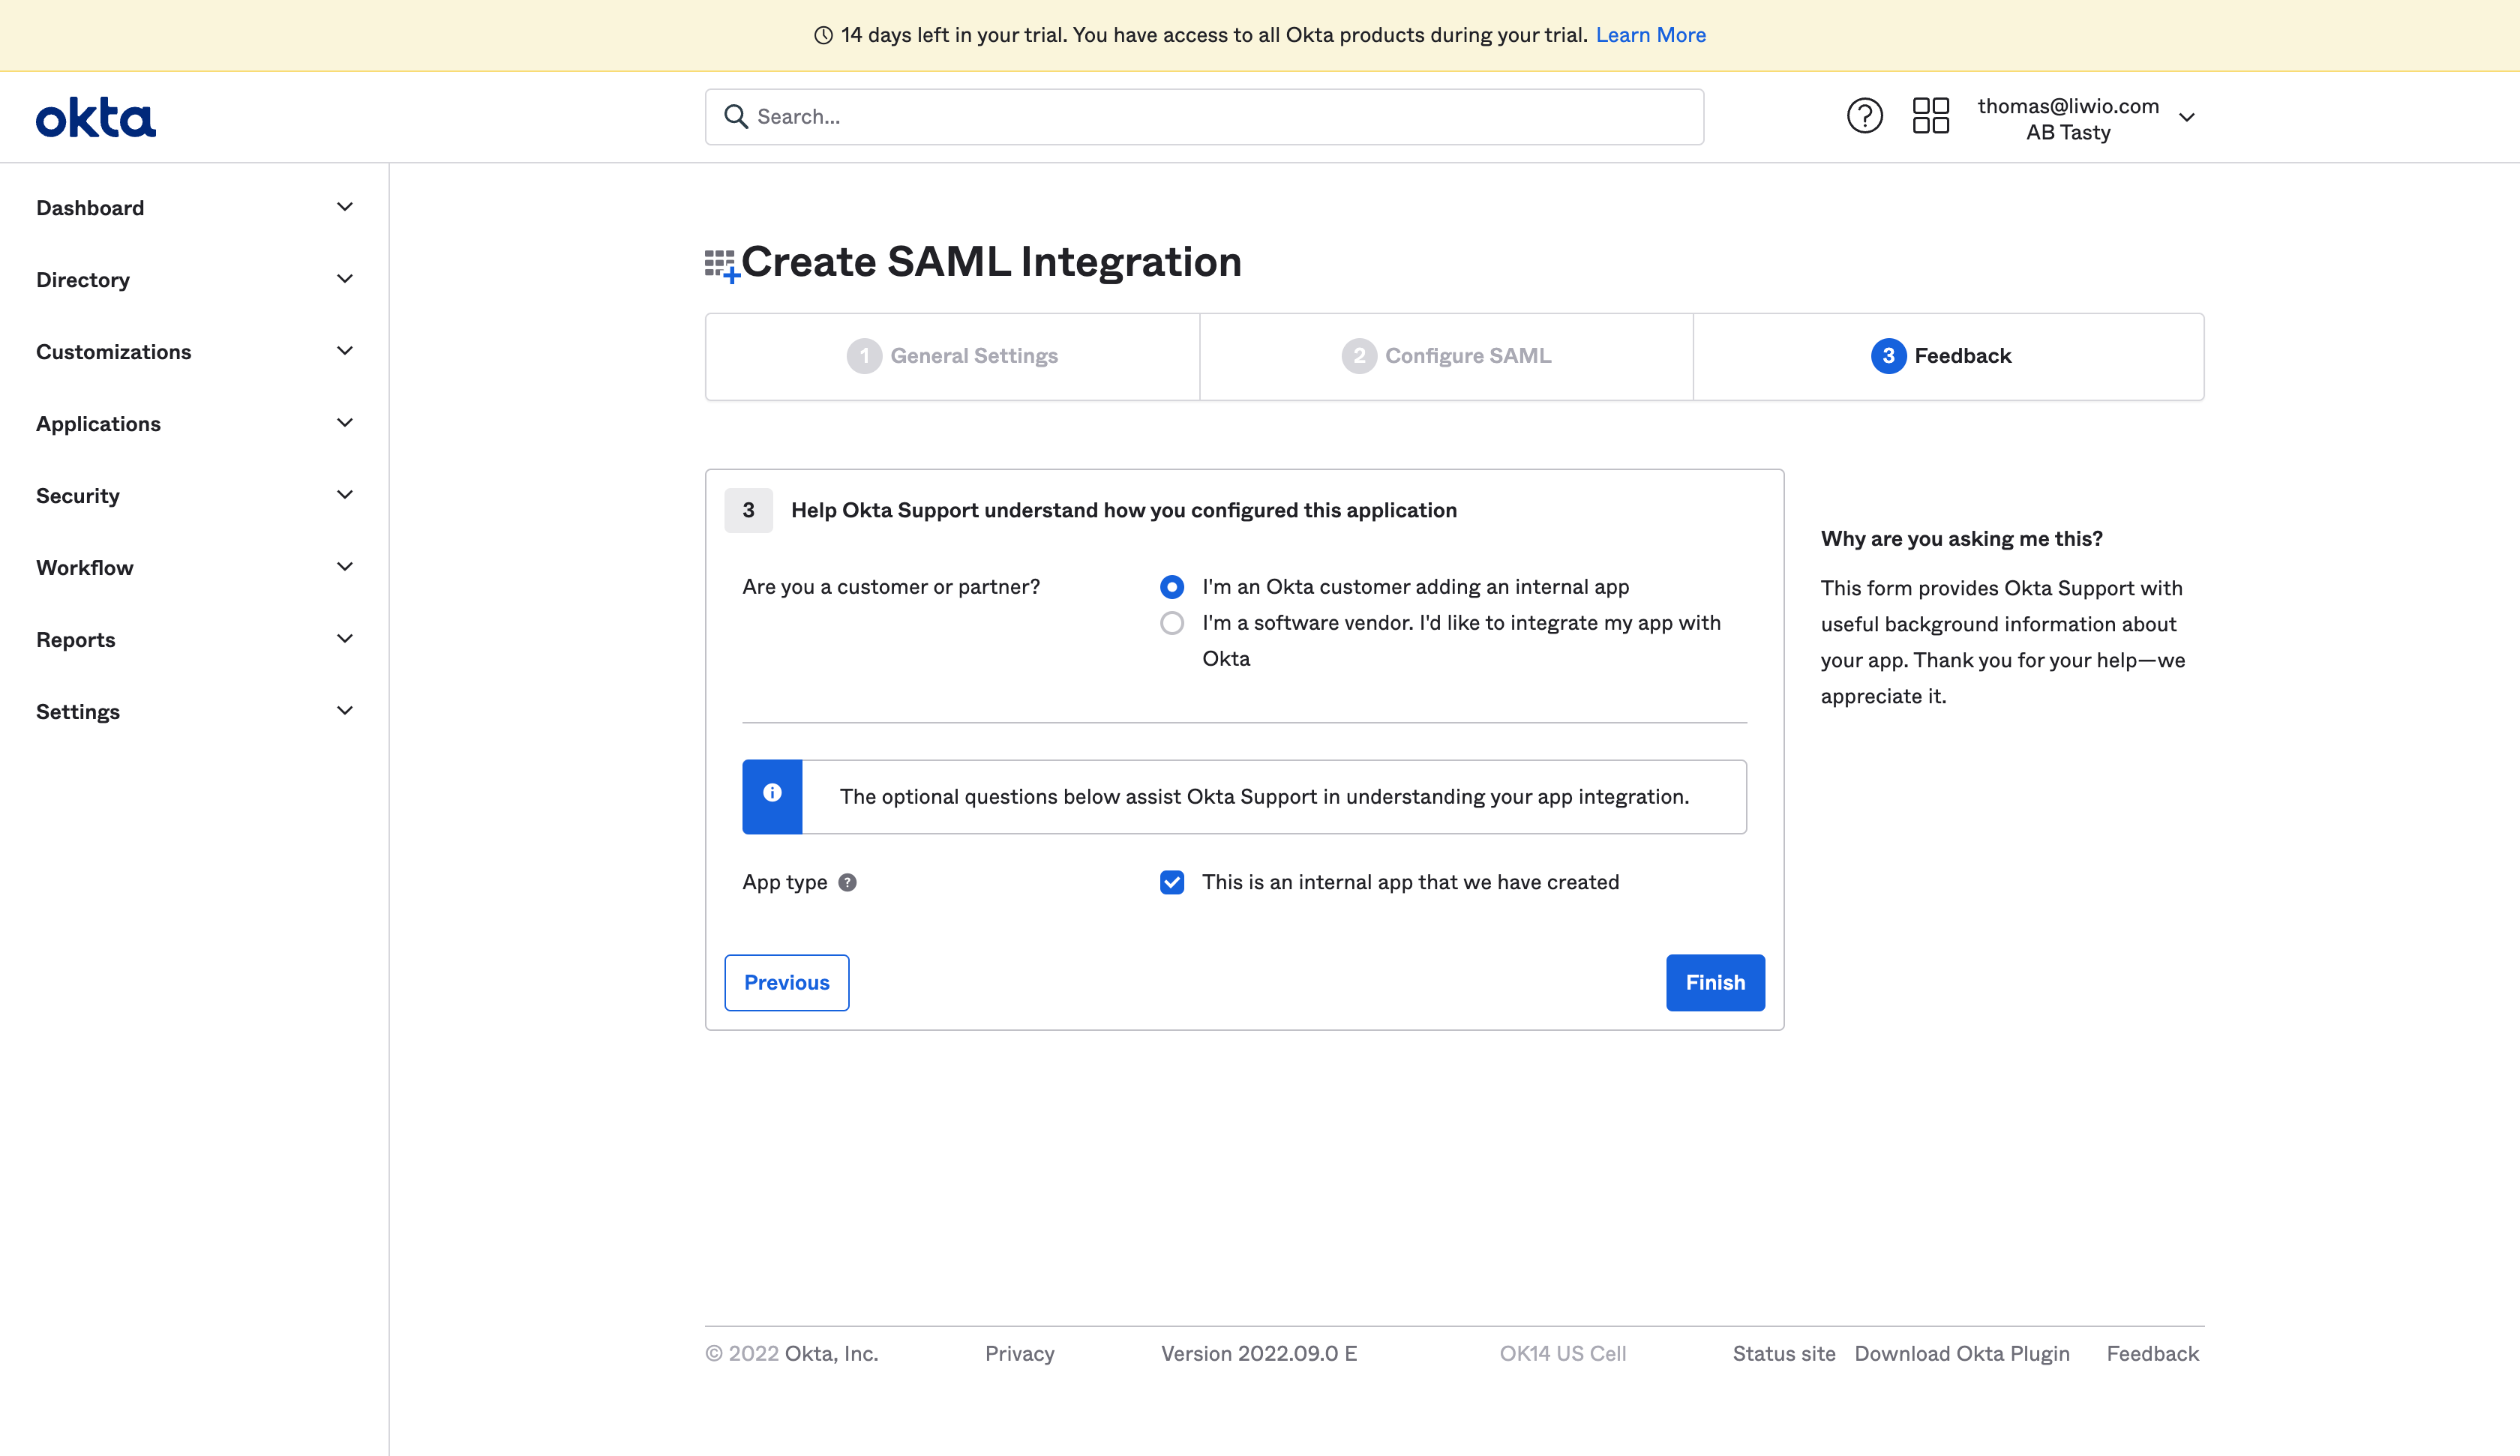Click the 'App type' label

click(784, 882)
